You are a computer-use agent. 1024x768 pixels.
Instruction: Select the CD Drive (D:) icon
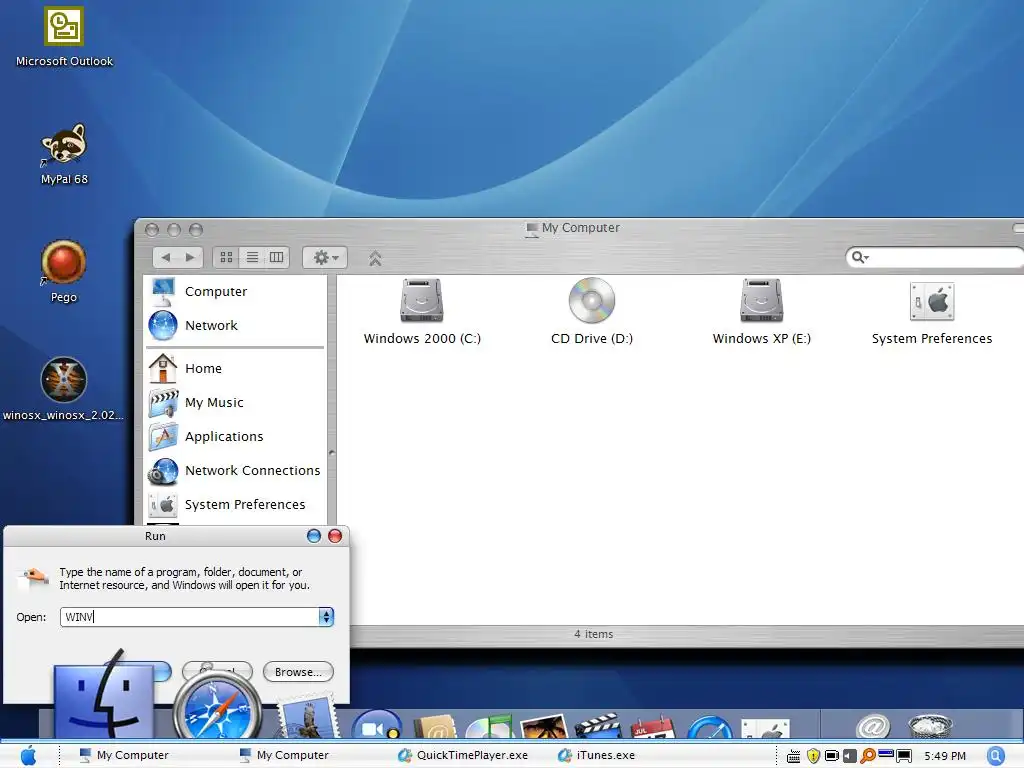click(592, 312)
